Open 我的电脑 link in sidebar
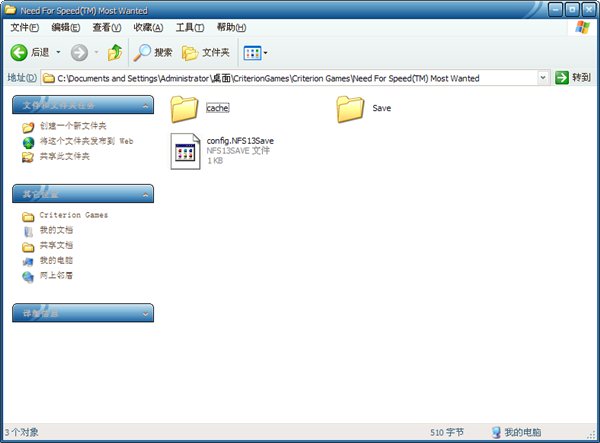This screenshot has width=600, height=443. [56, 261]
